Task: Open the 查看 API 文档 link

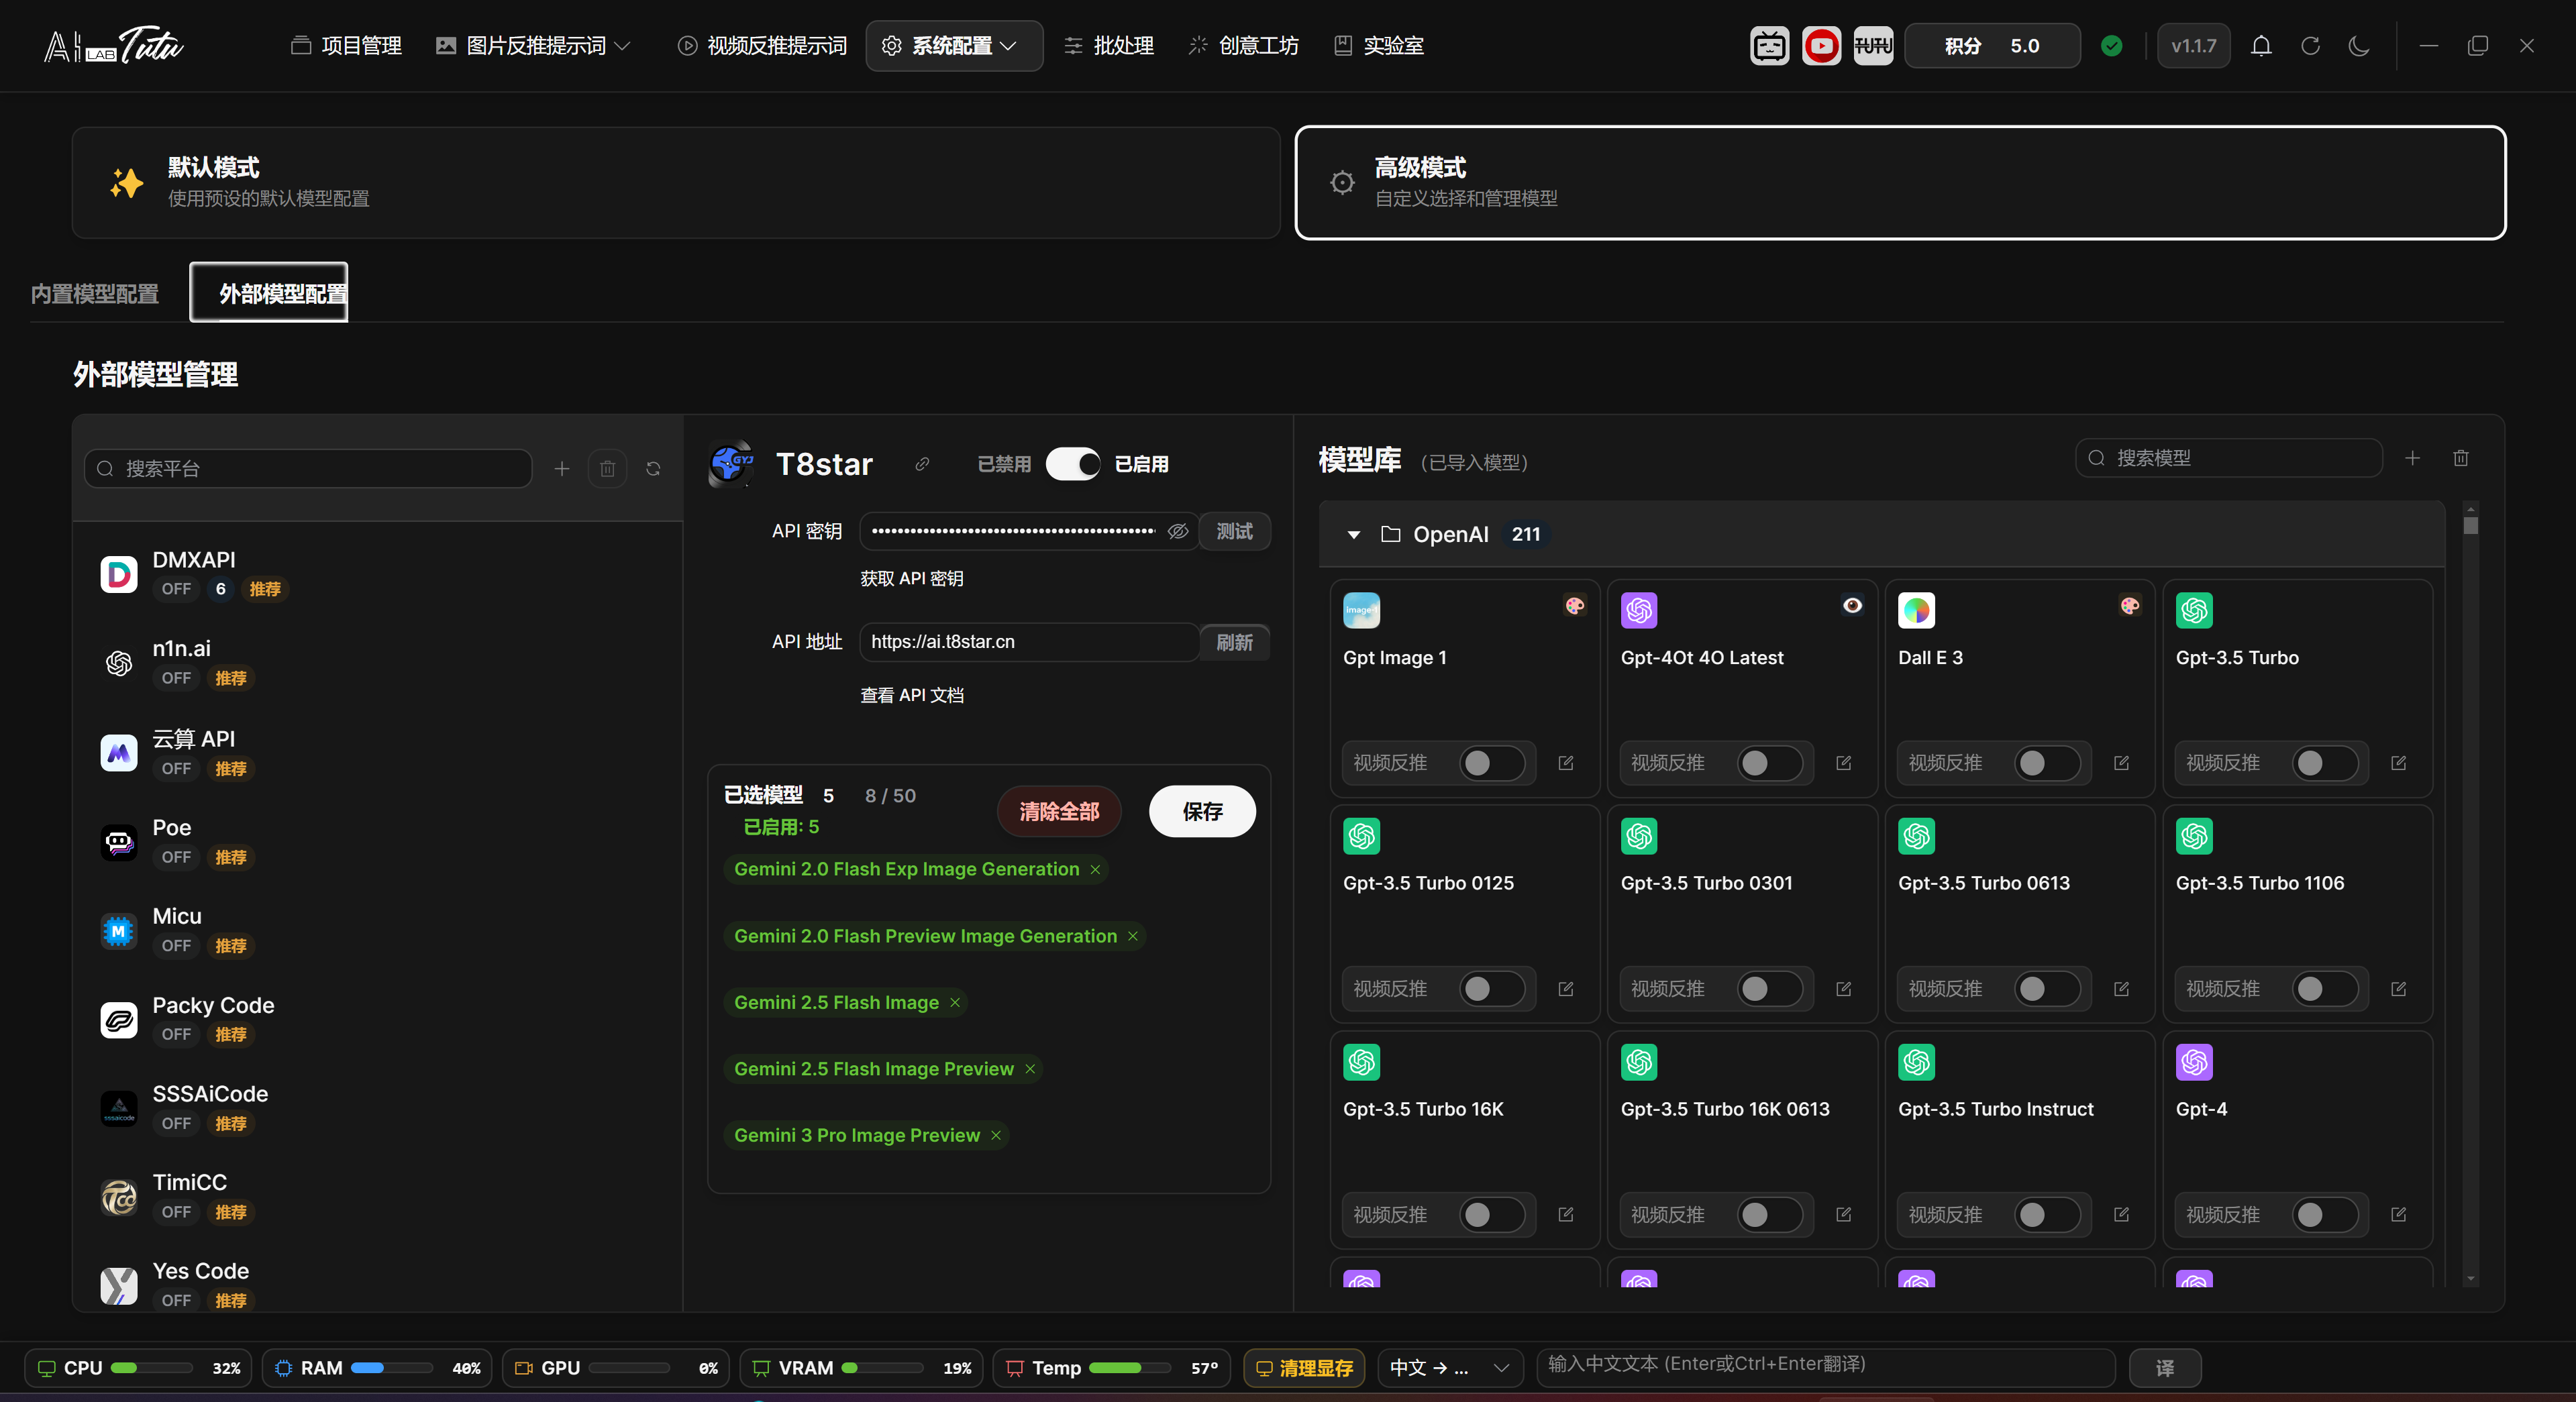Action: click(912, 695)
